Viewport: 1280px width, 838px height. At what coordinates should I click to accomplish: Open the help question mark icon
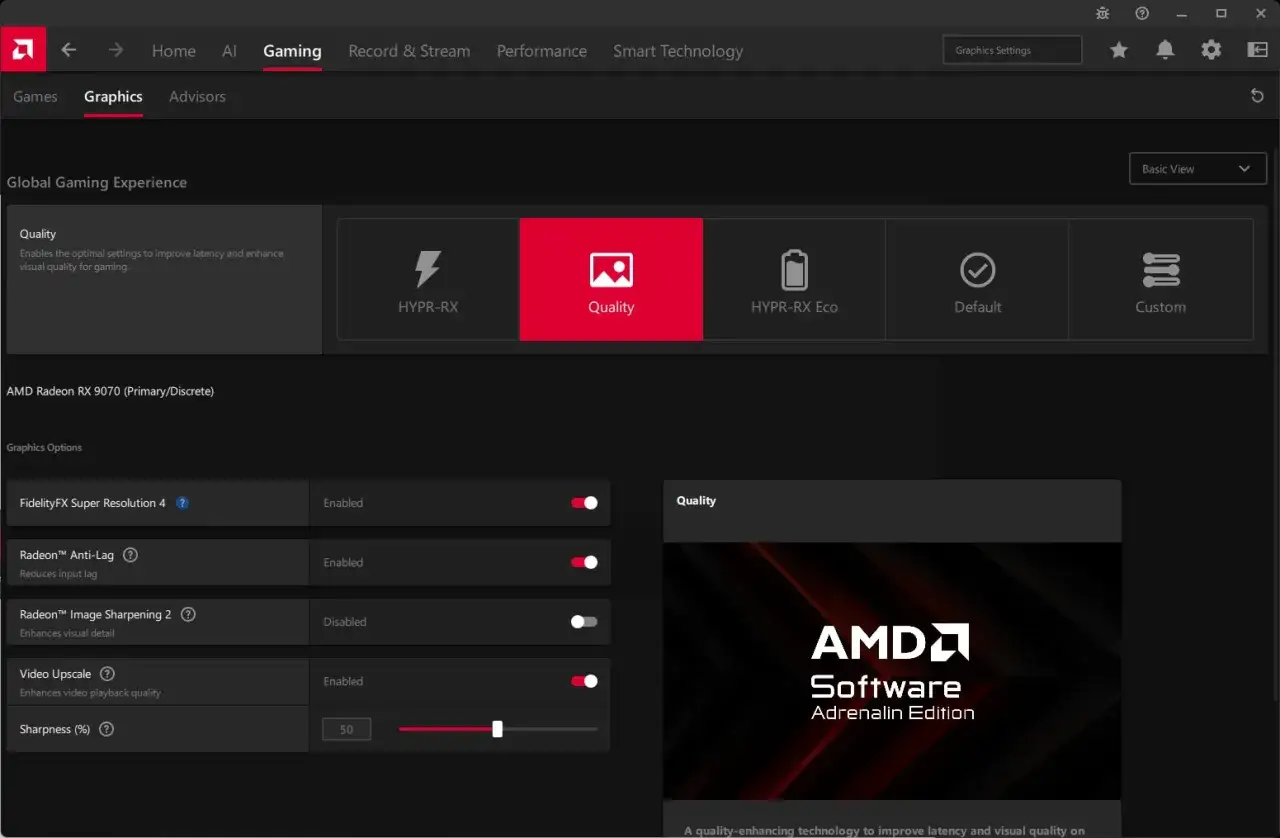click(1142, 13)
